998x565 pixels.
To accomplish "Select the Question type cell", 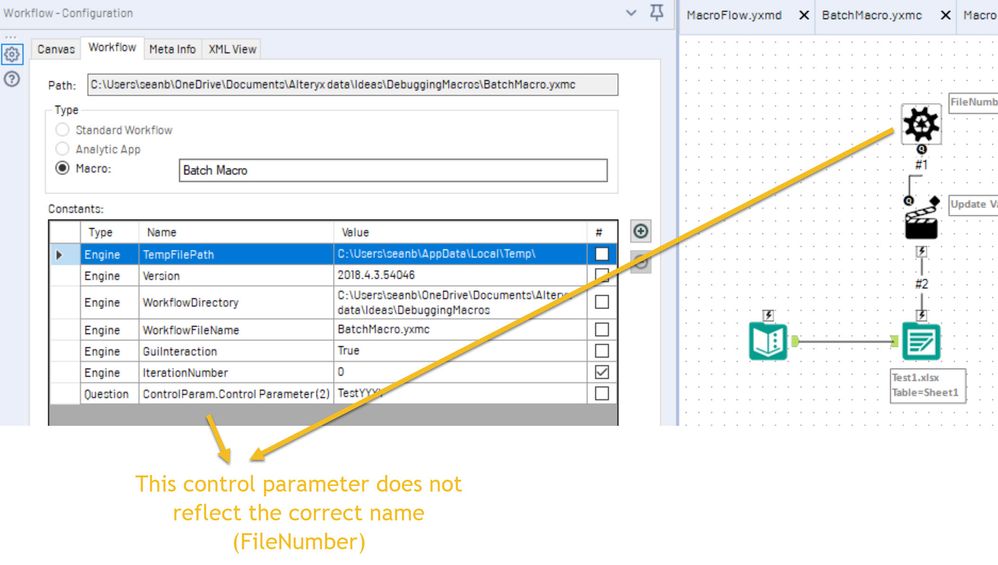I will tap(109, 394).
